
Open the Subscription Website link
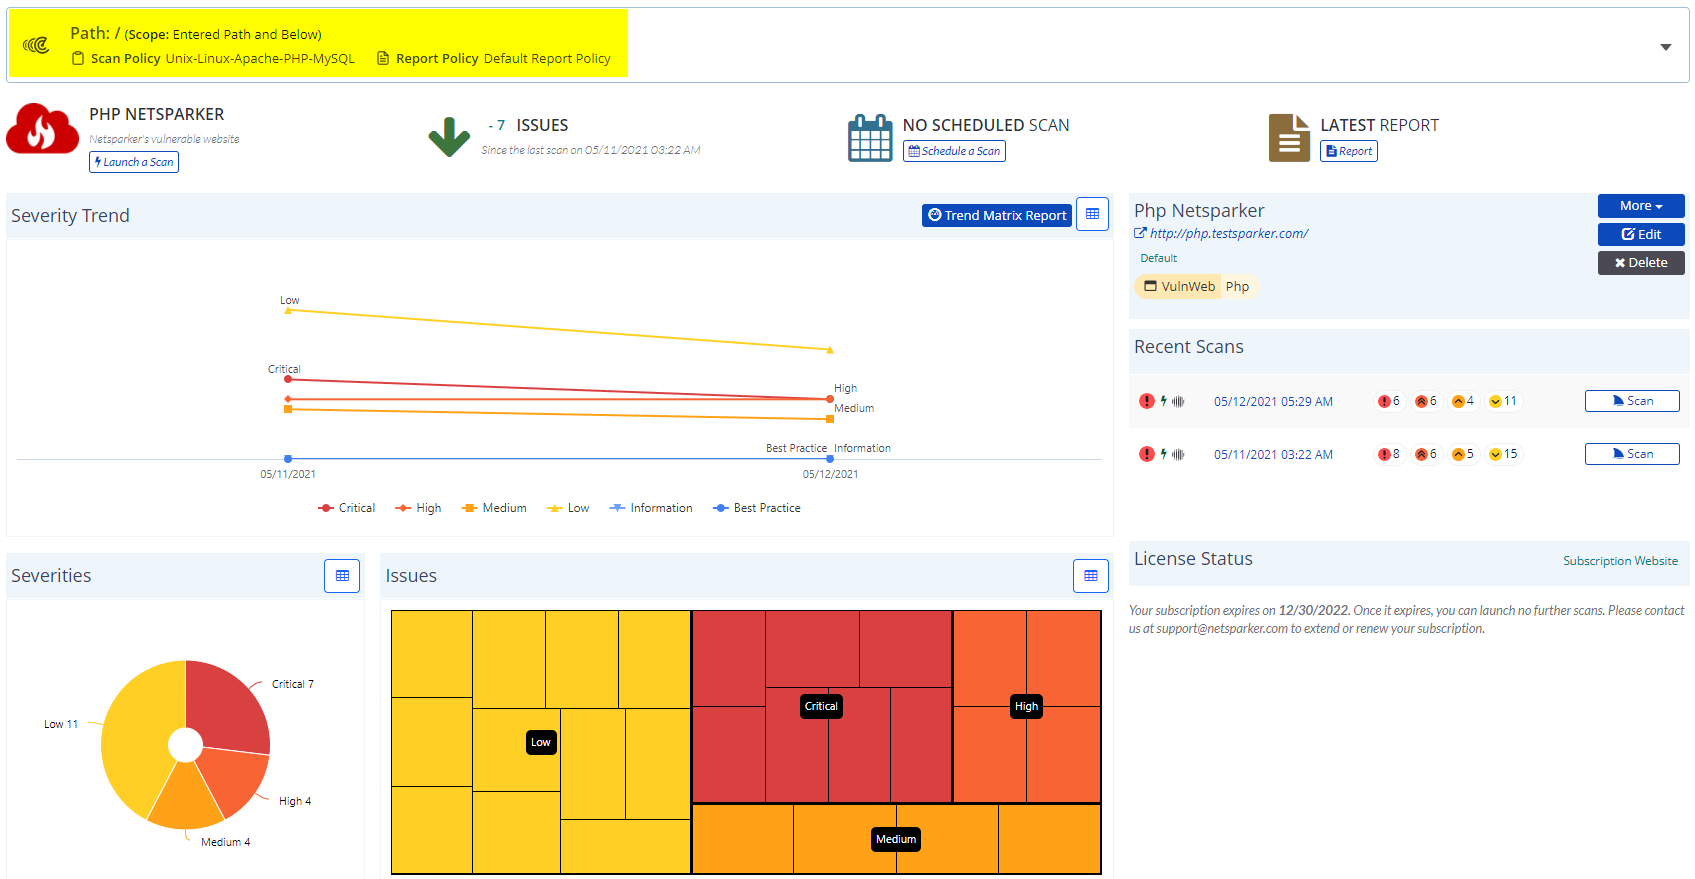[x=1620, y=561]
